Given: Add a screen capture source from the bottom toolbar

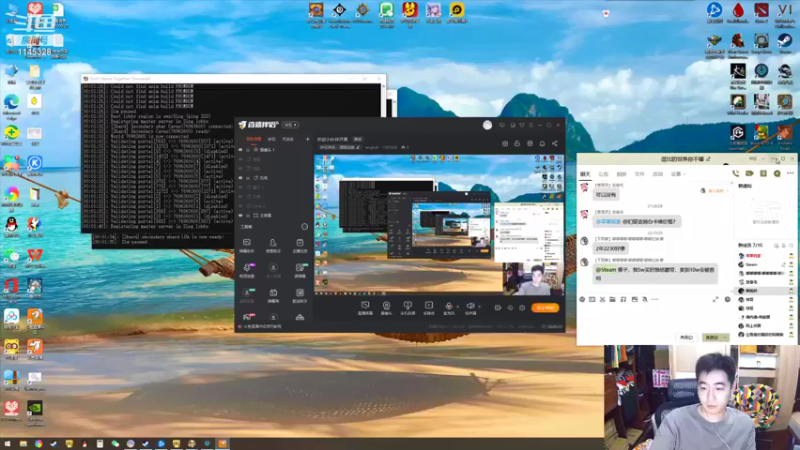Looking at the screenshot, I should [x=365, y=308].
